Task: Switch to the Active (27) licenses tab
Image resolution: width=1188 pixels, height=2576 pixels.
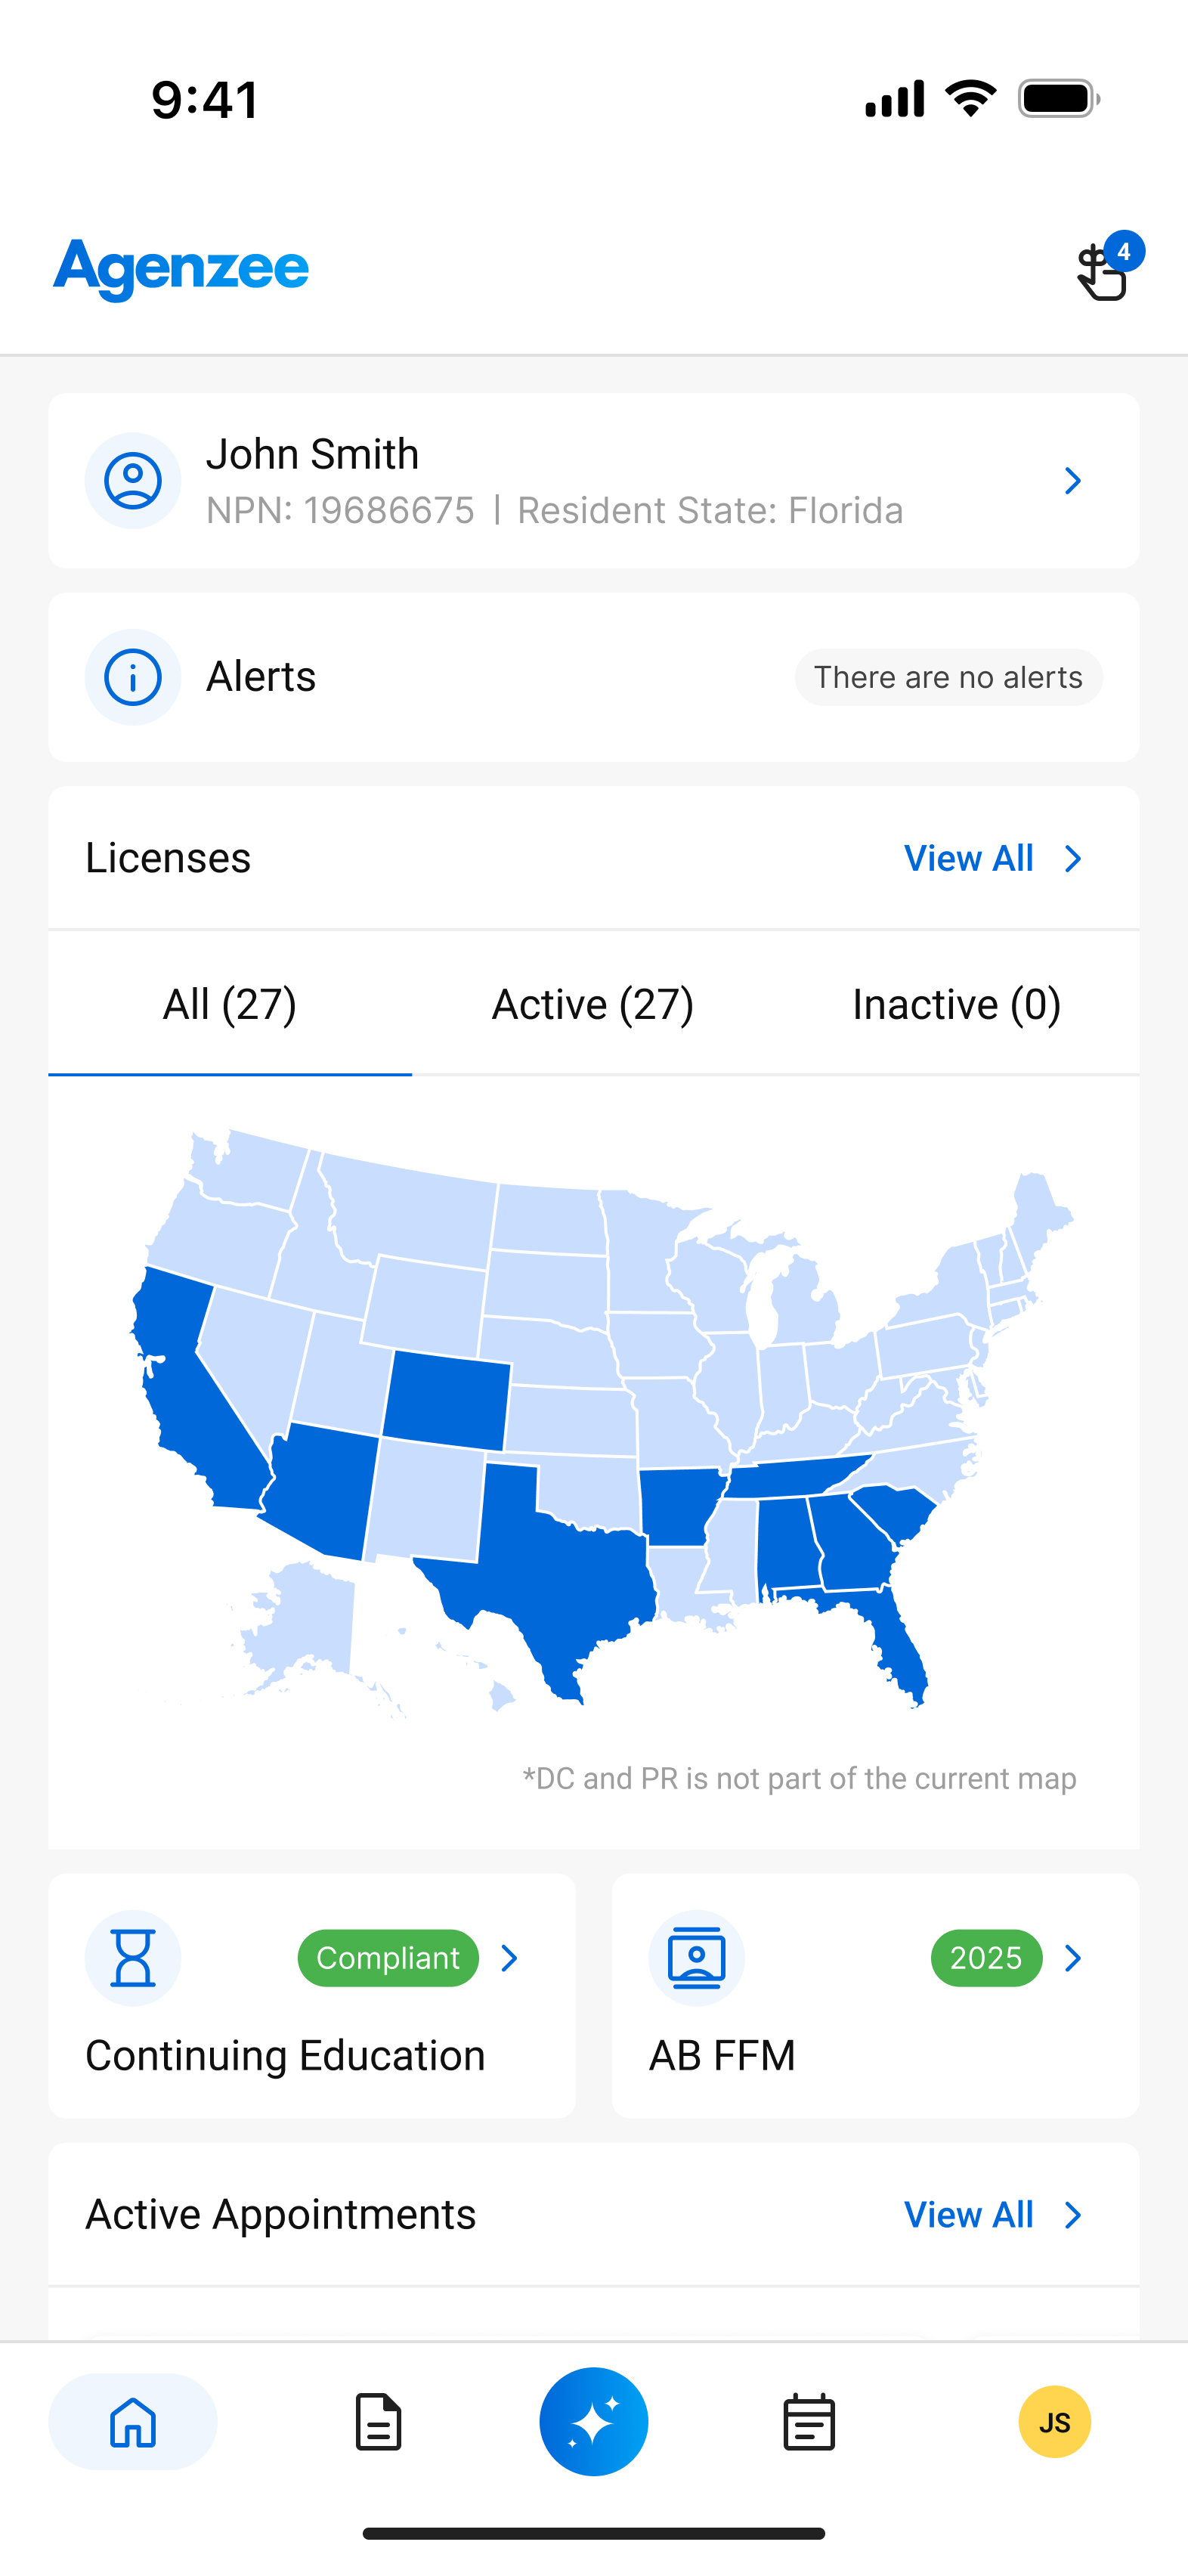Action: point(593,1004)
